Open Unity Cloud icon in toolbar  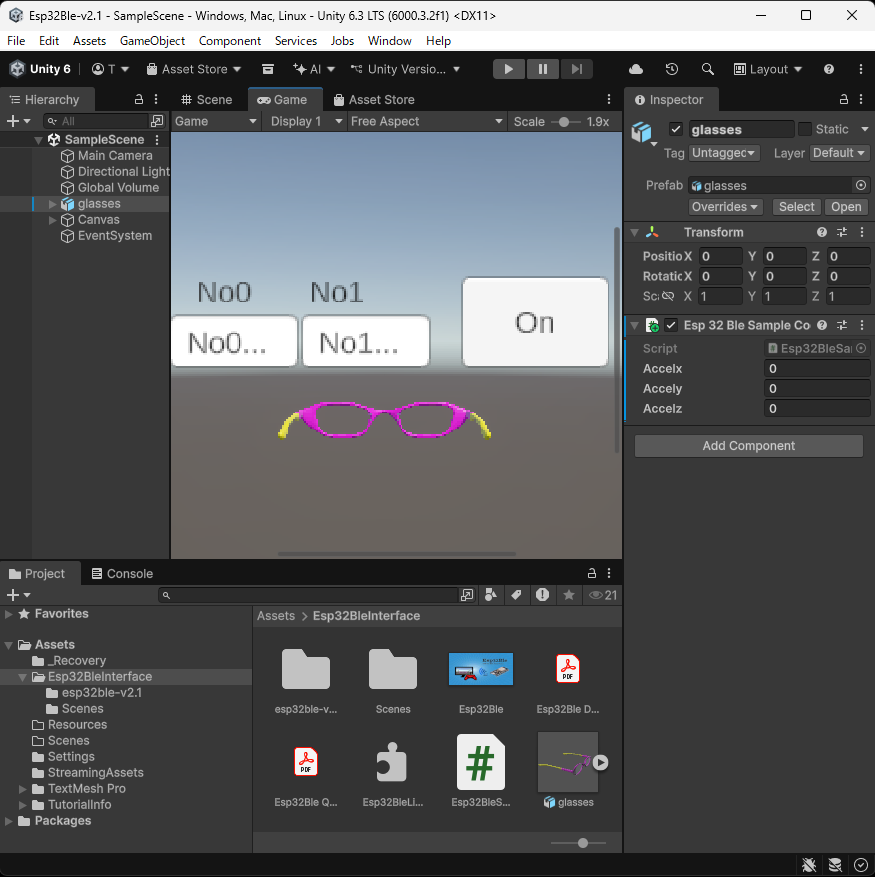(636, 69)
